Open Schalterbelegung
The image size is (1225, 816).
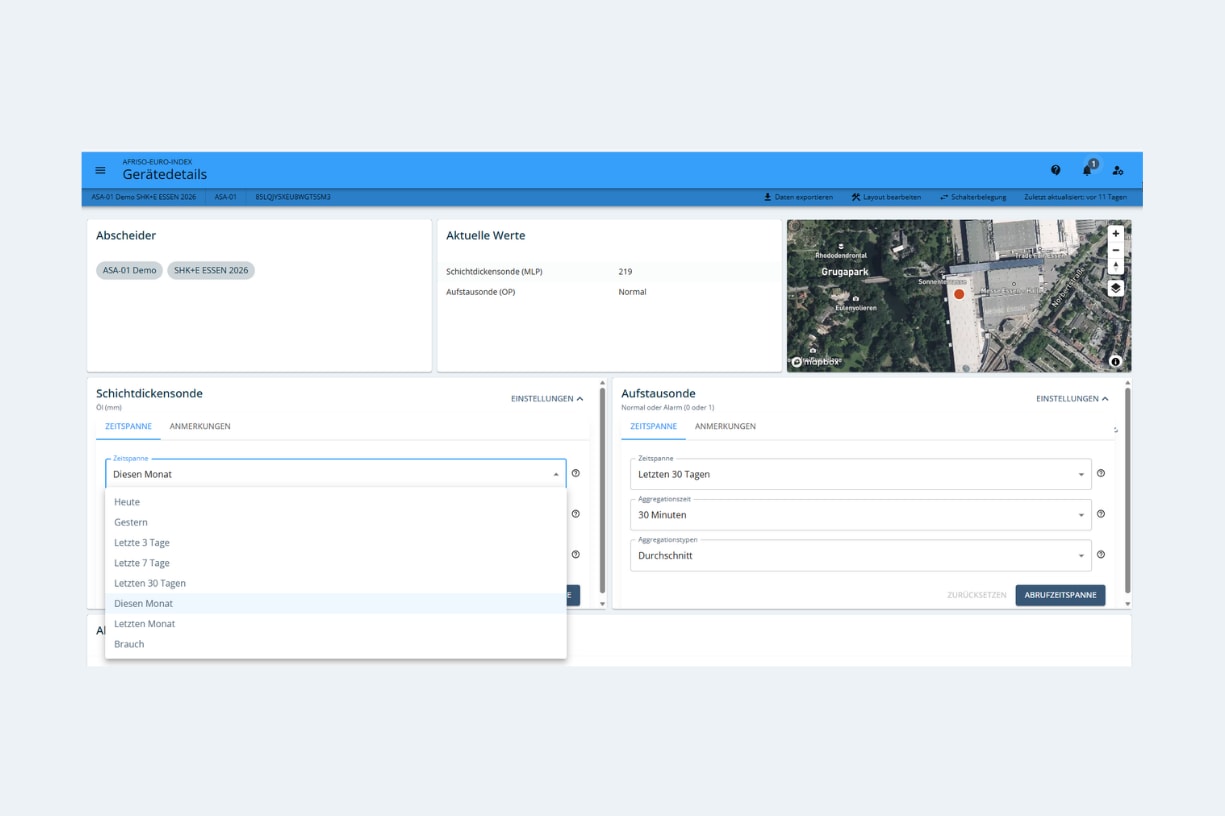click(x=973, y=197)
